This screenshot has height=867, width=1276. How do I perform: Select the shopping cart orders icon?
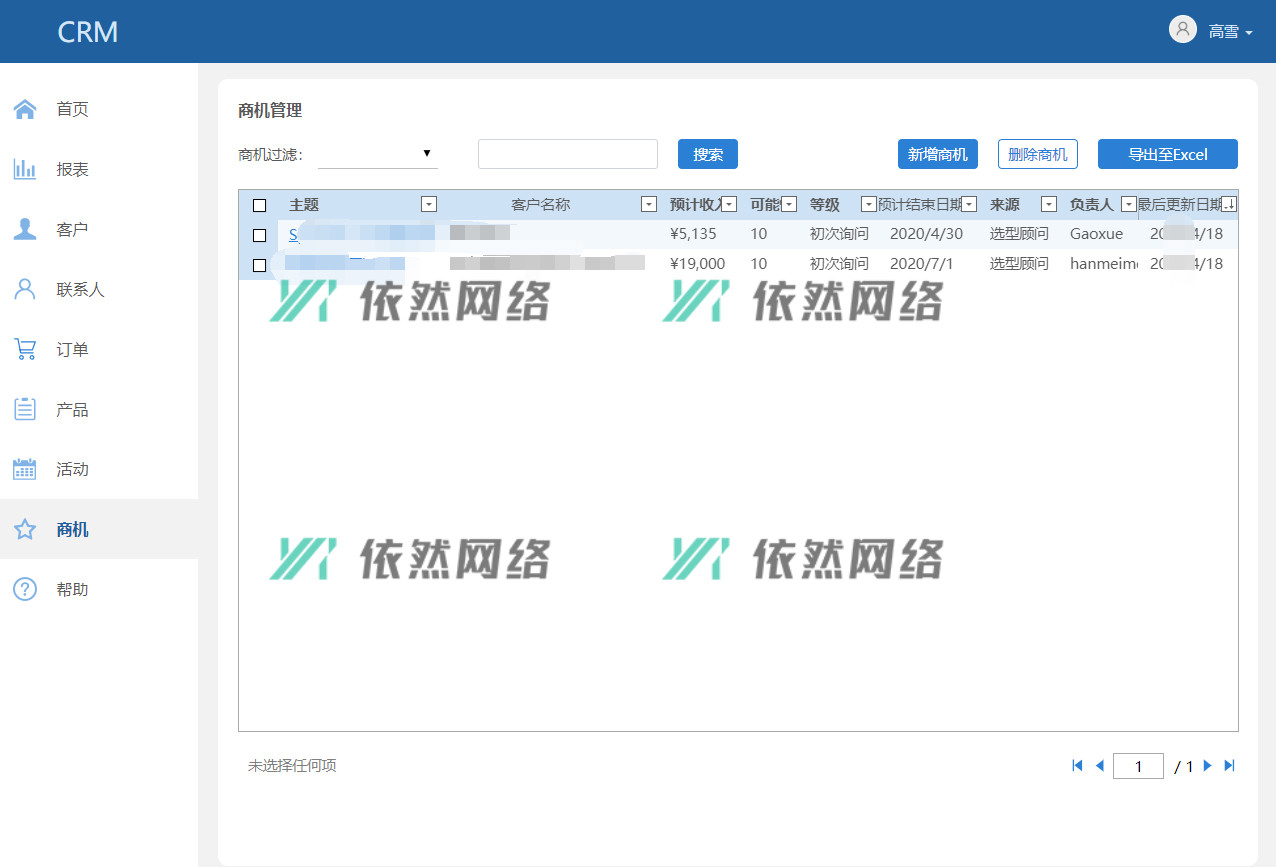click(x=25, y=349)
